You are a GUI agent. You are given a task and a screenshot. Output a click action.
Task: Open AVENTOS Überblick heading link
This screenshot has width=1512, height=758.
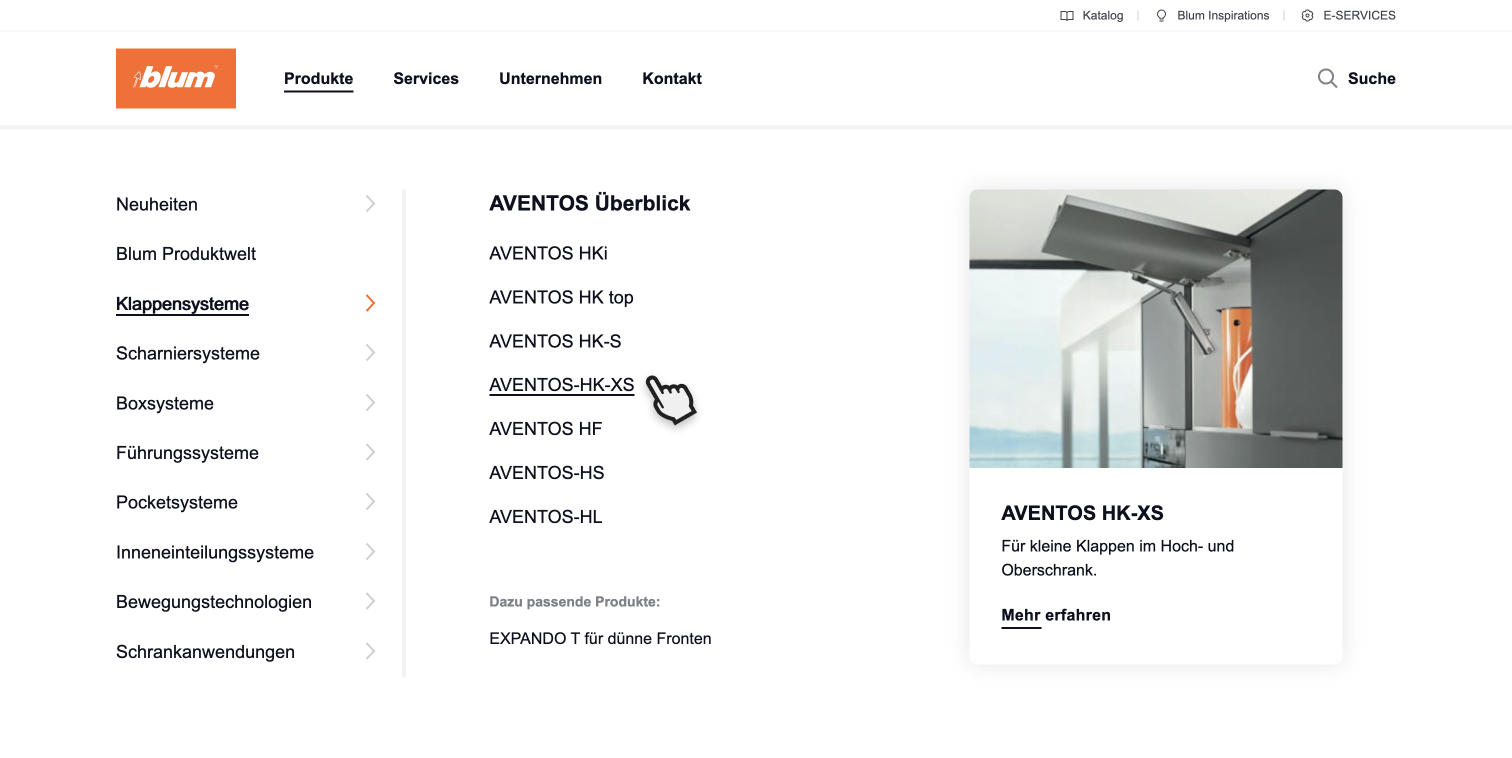pyautogui.click(x=590, y=203)
